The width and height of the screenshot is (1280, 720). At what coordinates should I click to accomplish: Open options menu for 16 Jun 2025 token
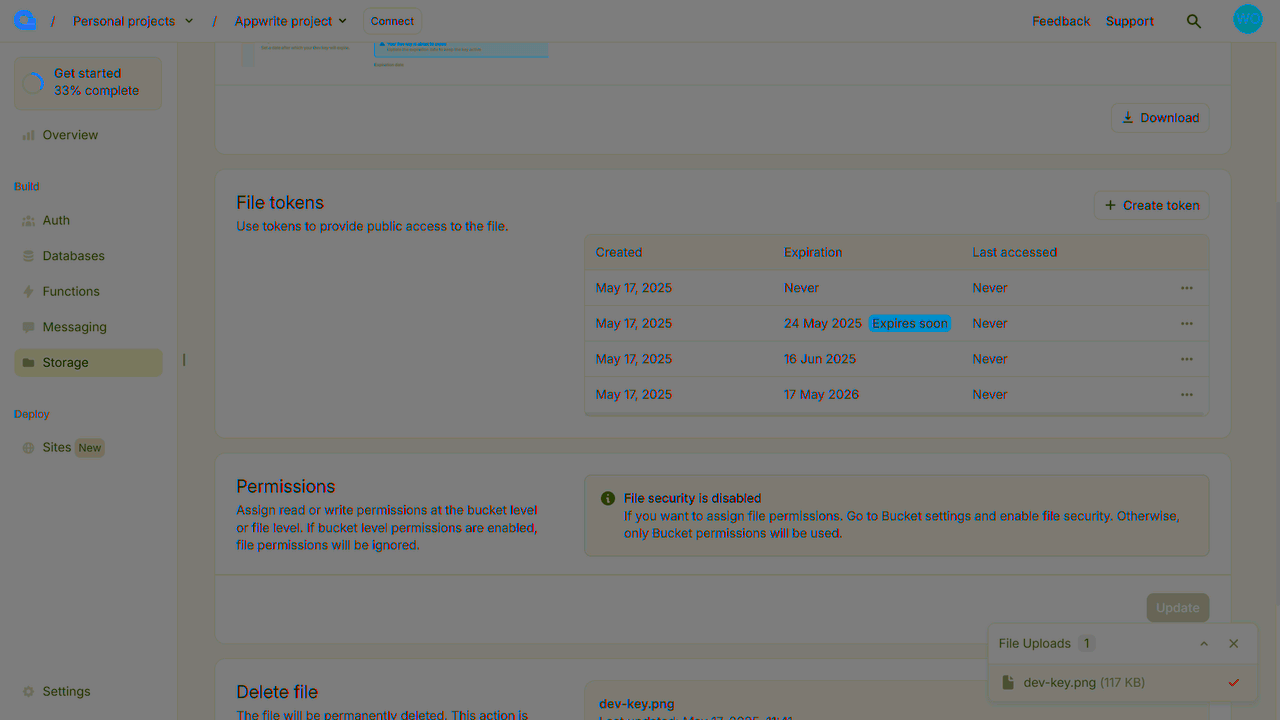click(1186, 359)
